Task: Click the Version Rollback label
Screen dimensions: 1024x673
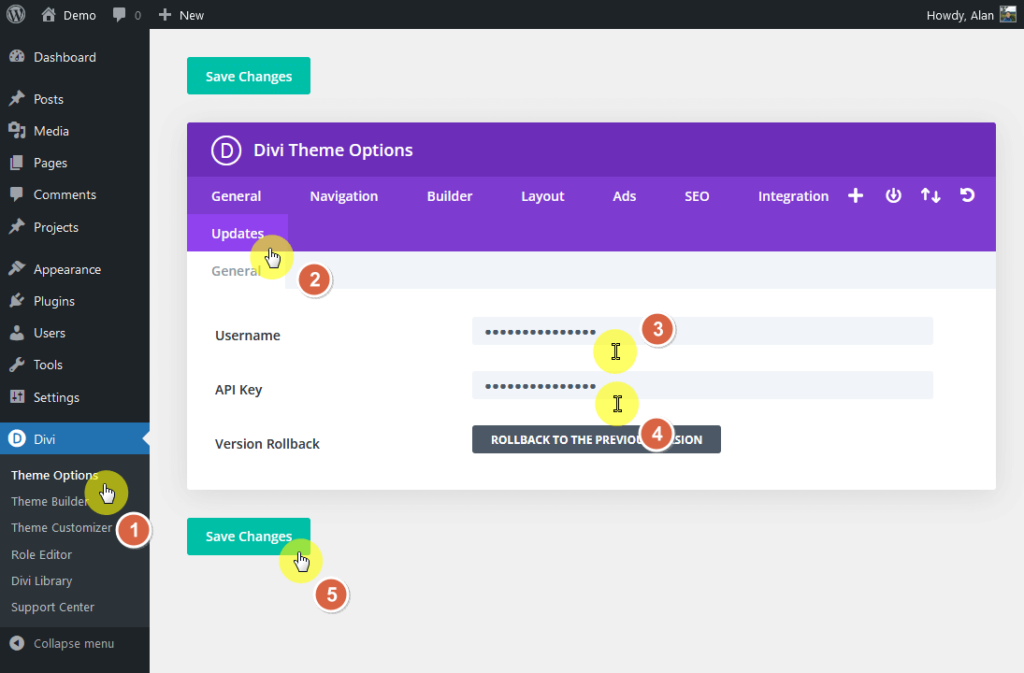Action: 267,444
